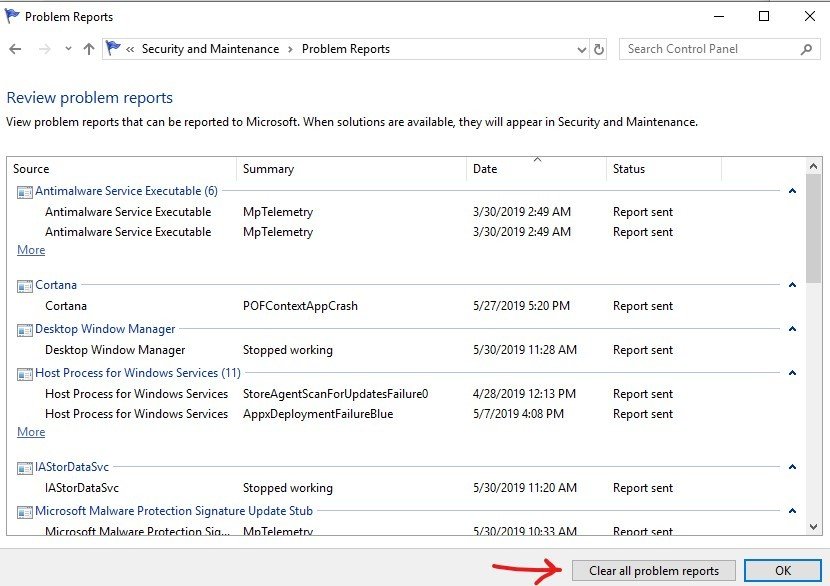Click the Back navigation arrow
Viewport: 830px width, 586px height.
point(15,49)
